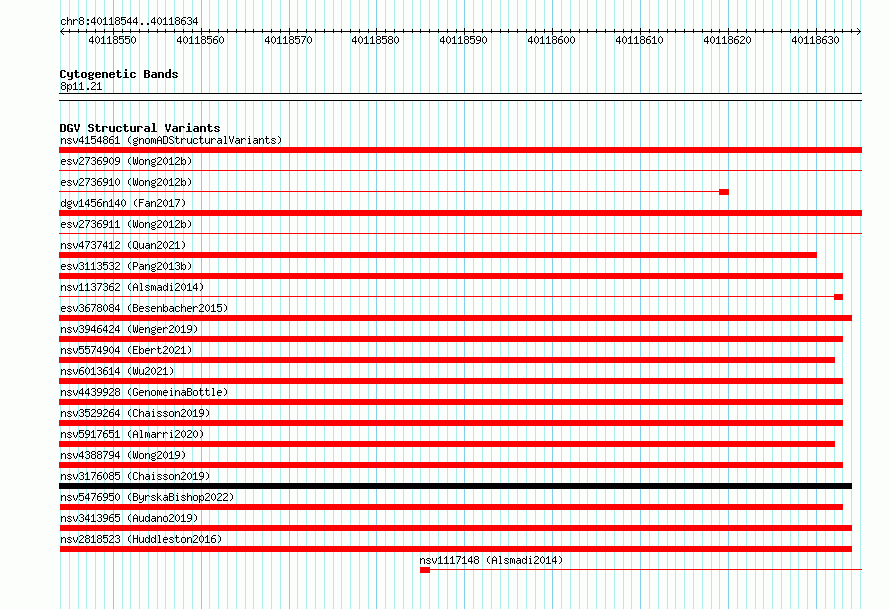Select the nsv3413965 Audano2019 red bar

455,528
